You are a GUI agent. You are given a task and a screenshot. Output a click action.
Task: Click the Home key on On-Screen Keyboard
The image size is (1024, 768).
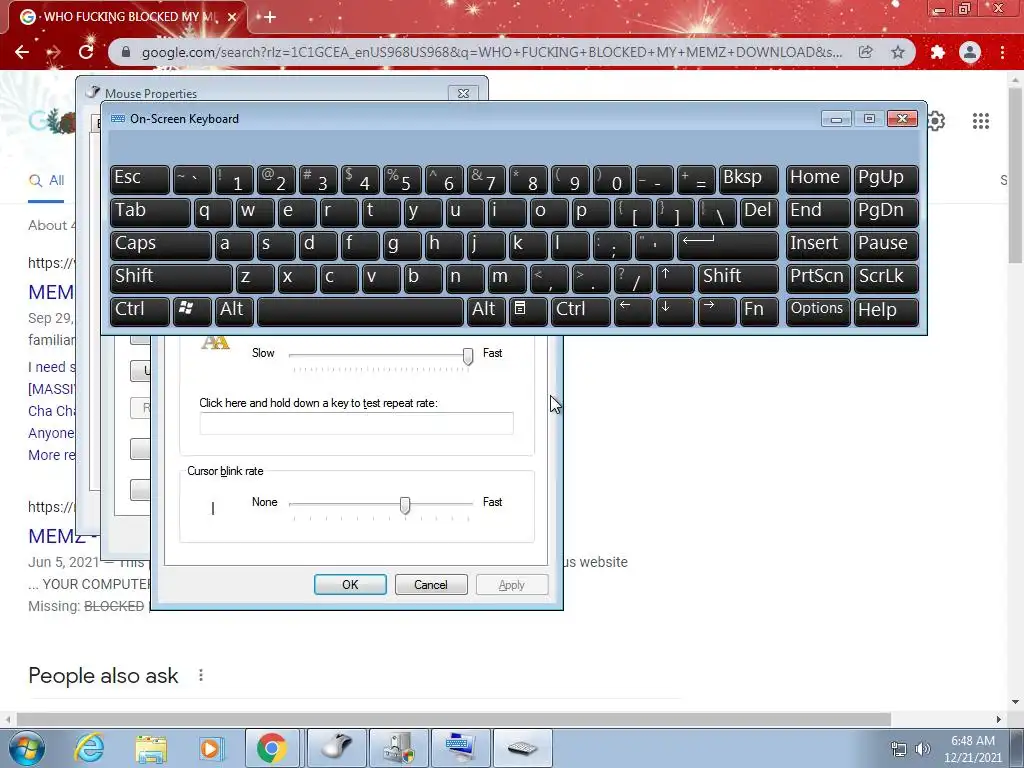pyautogui.click(x=817, y=179)
